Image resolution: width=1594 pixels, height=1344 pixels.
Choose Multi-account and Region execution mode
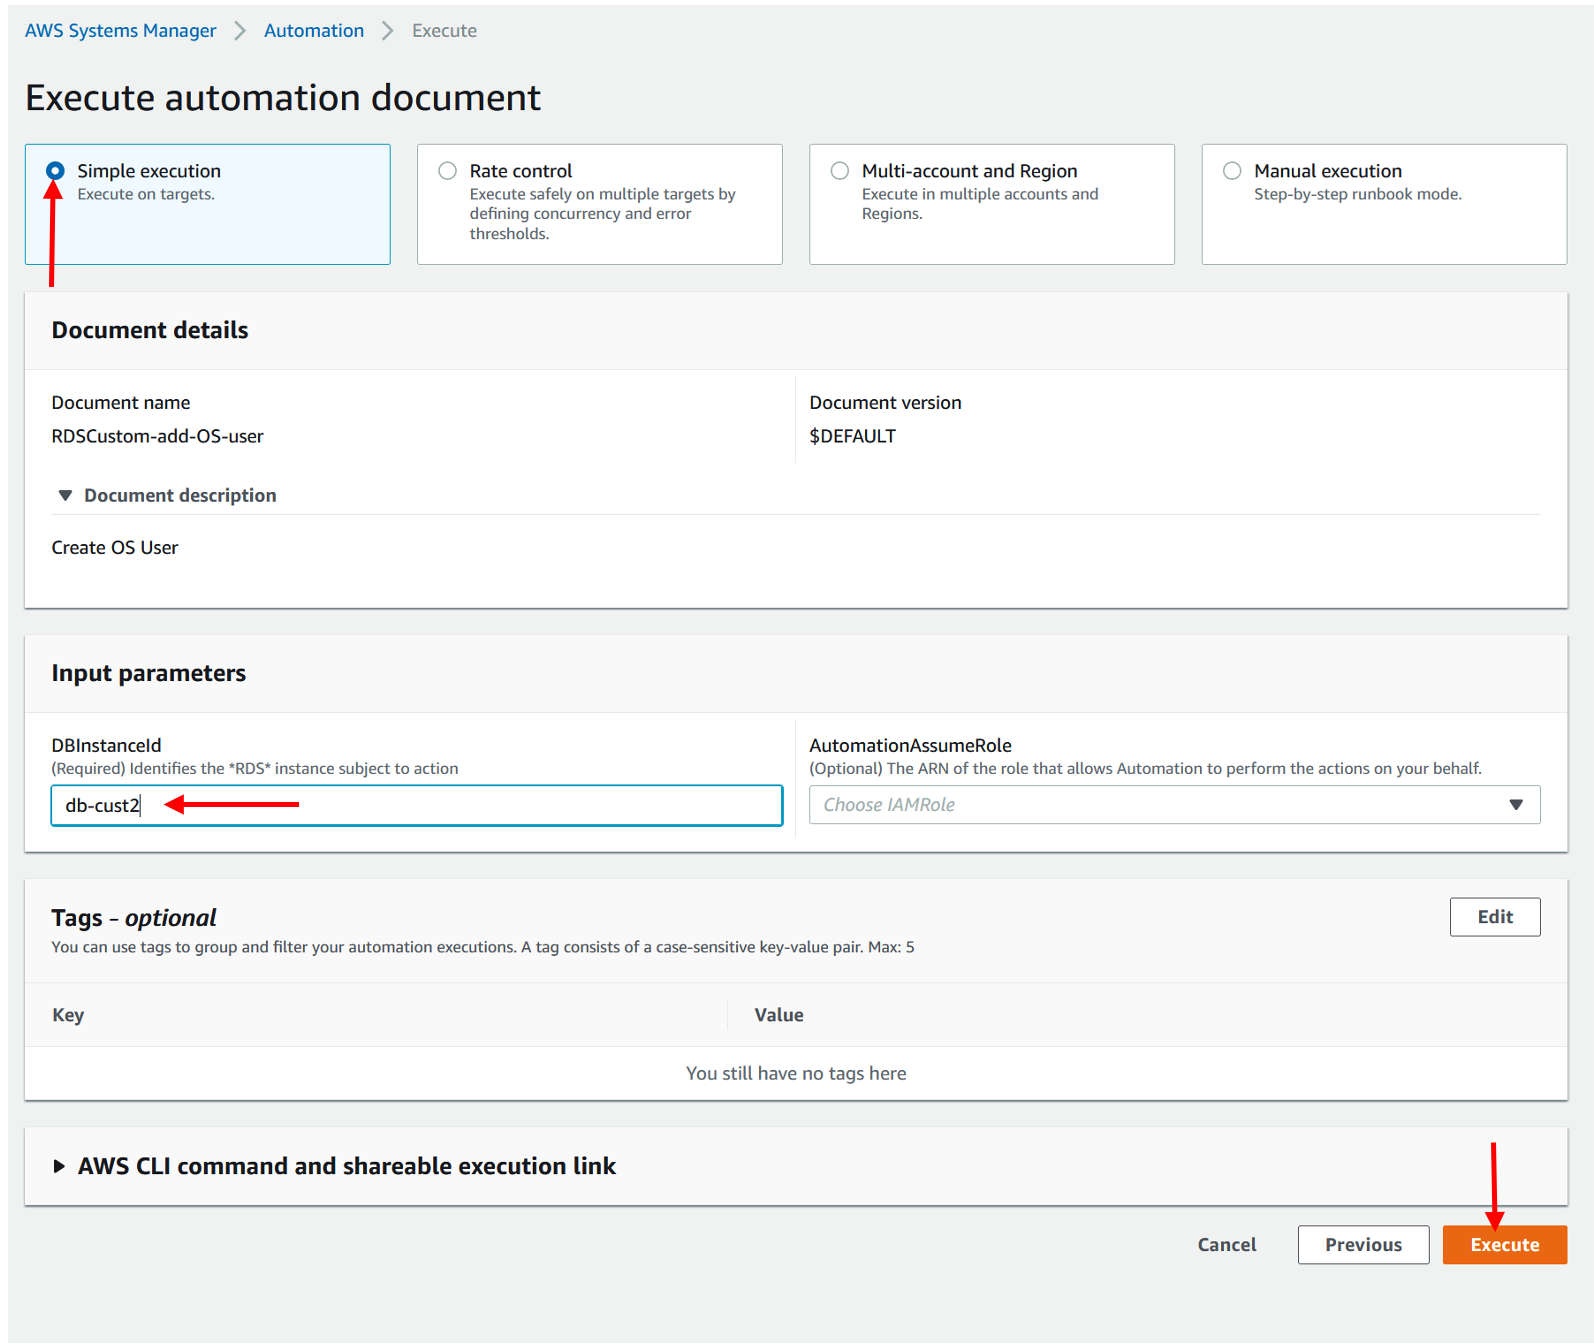(840, 171)
